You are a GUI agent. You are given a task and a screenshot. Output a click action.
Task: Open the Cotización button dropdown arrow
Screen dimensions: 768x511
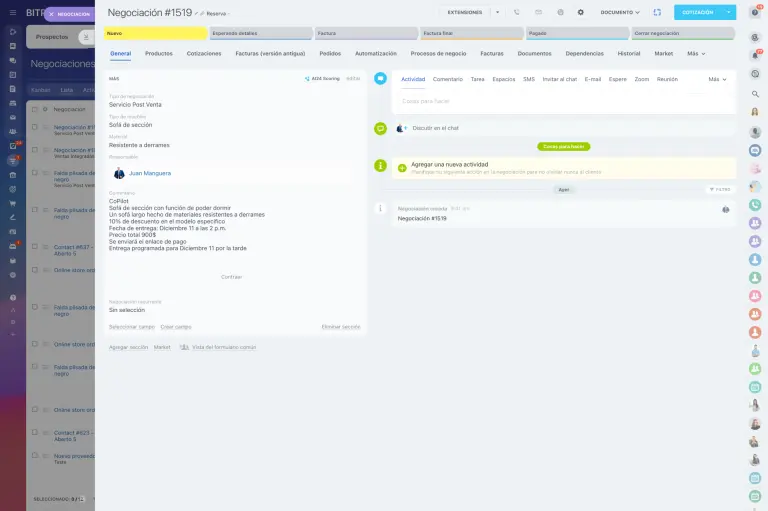pos(729,12)
